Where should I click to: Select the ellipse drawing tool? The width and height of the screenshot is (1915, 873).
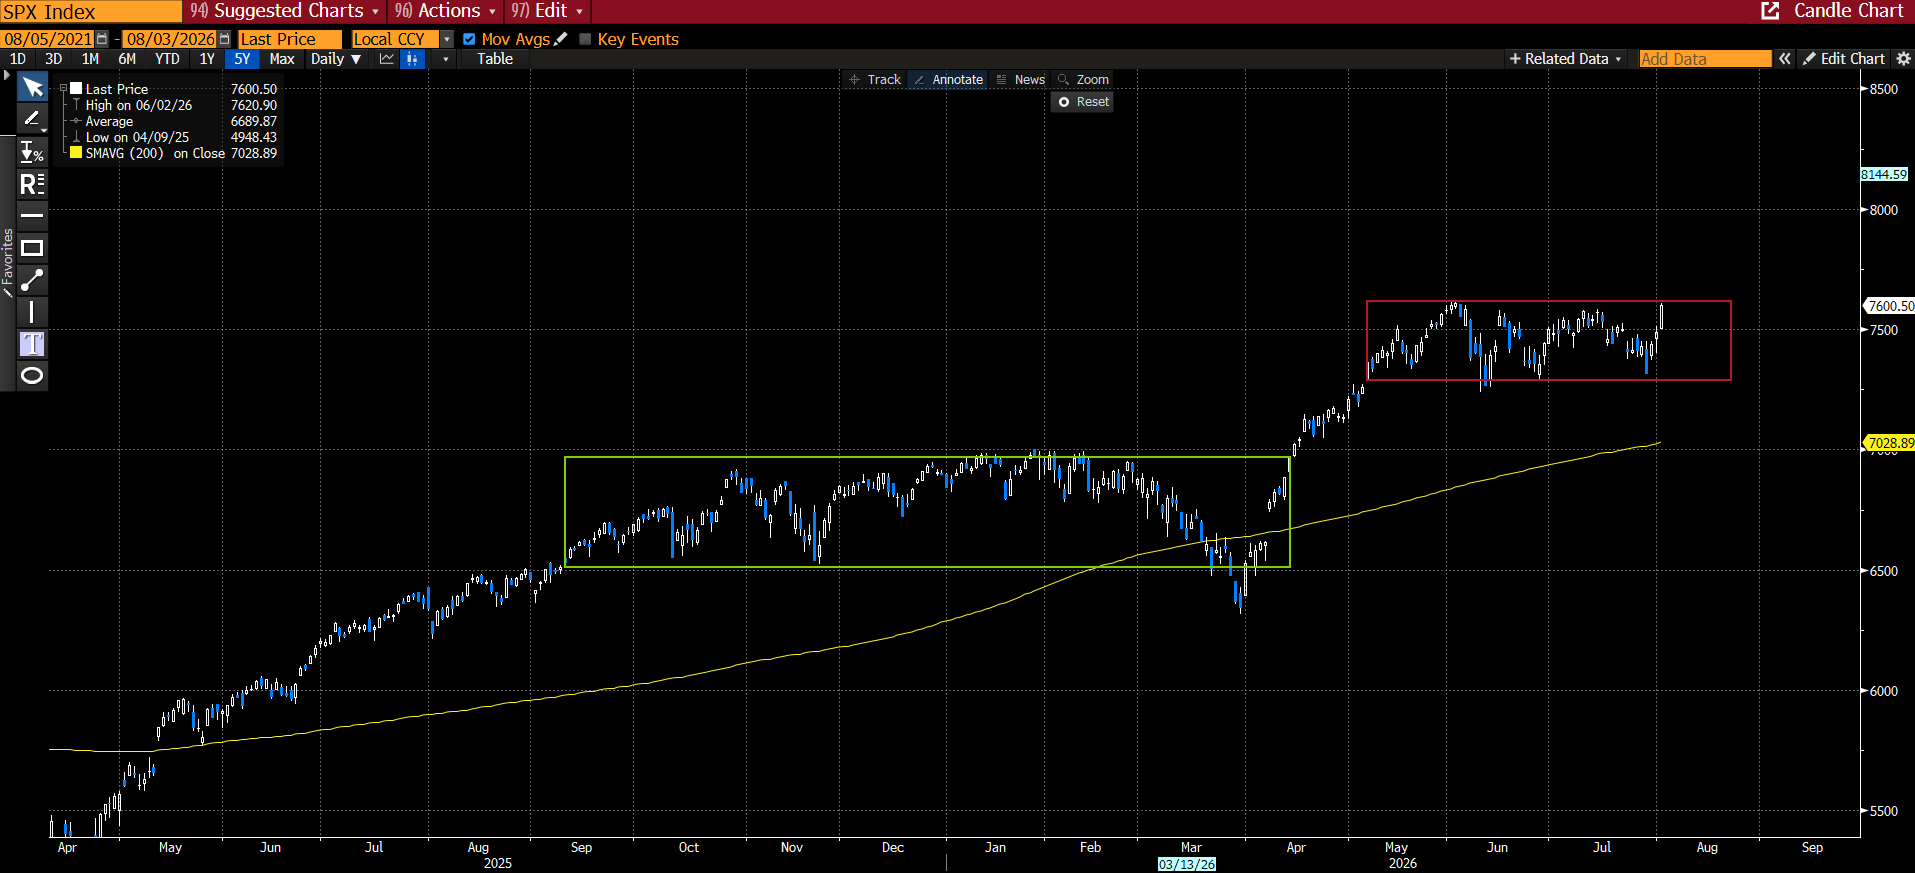[32, 376]
